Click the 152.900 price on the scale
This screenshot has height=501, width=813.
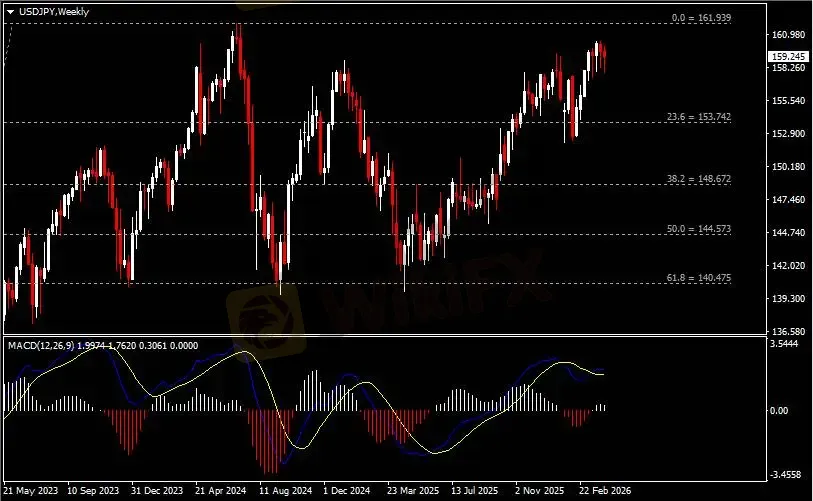pos(789,134)
